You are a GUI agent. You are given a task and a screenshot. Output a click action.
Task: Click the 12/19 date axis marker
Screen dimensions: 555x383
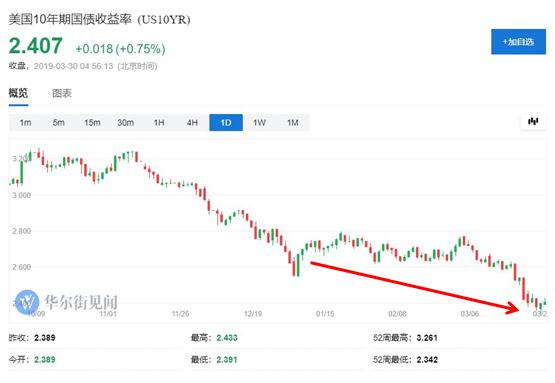(253, 314)
